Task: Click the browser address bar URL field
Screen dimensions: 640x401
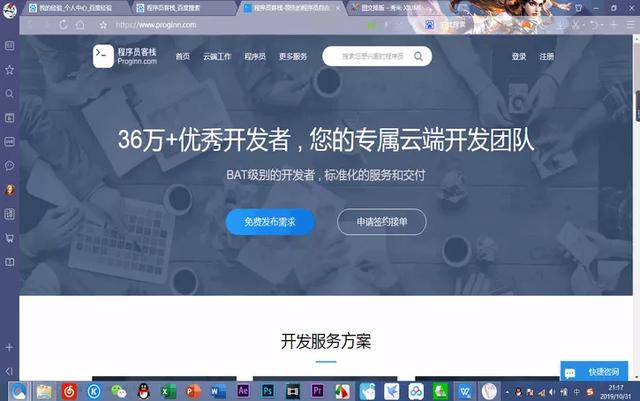Action: pyautogui.click(x=250, y=24)
